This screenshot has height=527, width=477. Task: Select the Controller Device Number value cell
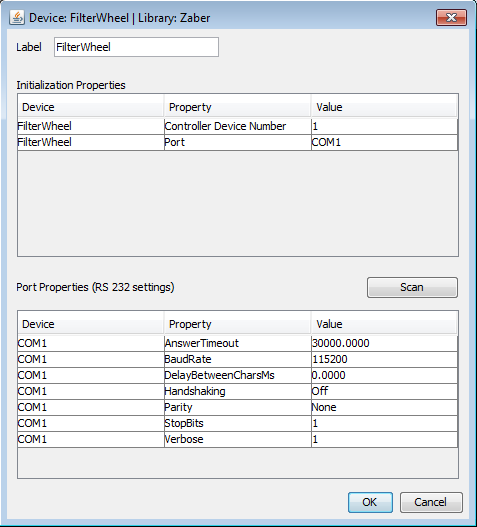(384, 126)
